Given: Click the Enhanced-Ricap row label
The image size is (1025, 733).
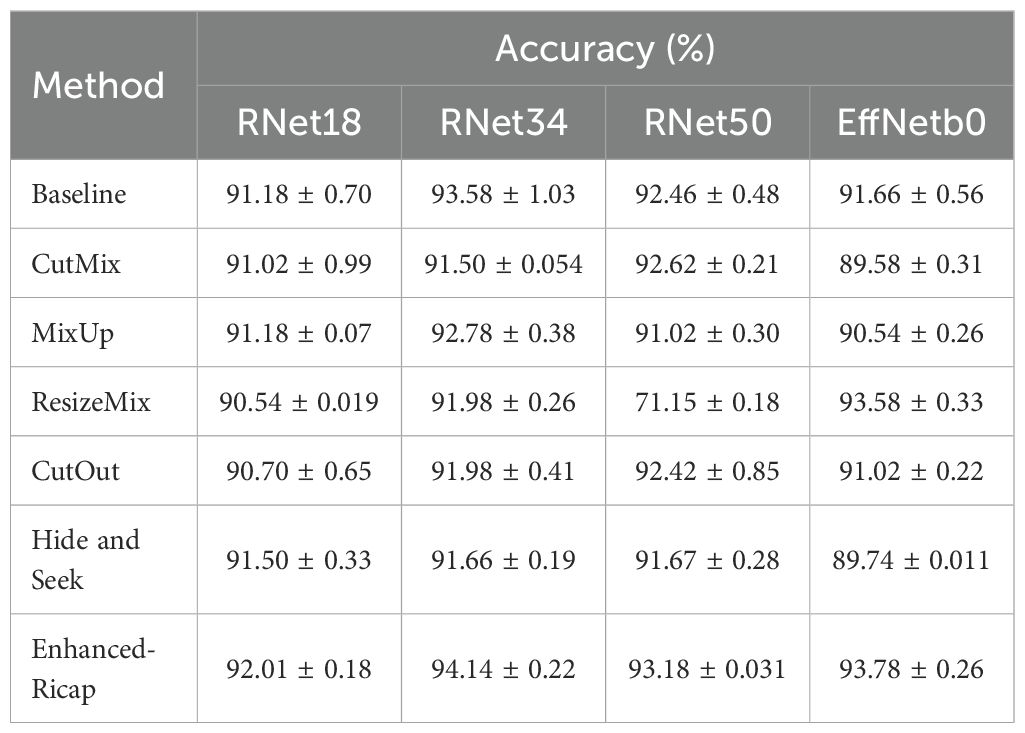Looking at the screenshot, I should pos(94,669).
